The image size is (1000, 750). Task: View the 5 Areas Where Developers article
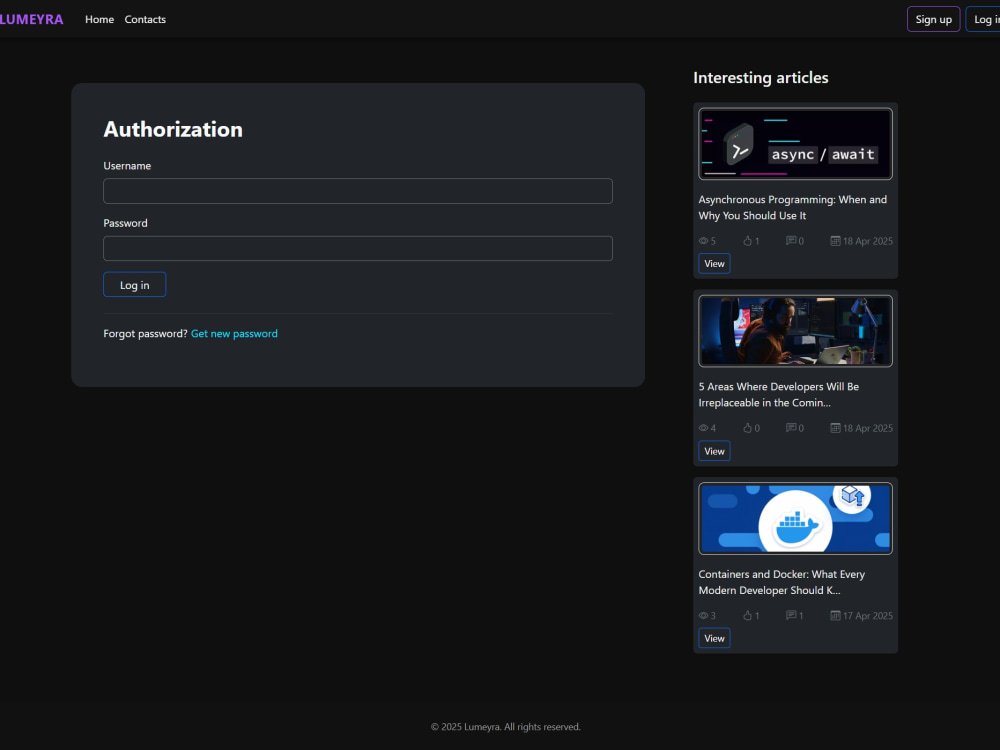click(x=714, y=451)
